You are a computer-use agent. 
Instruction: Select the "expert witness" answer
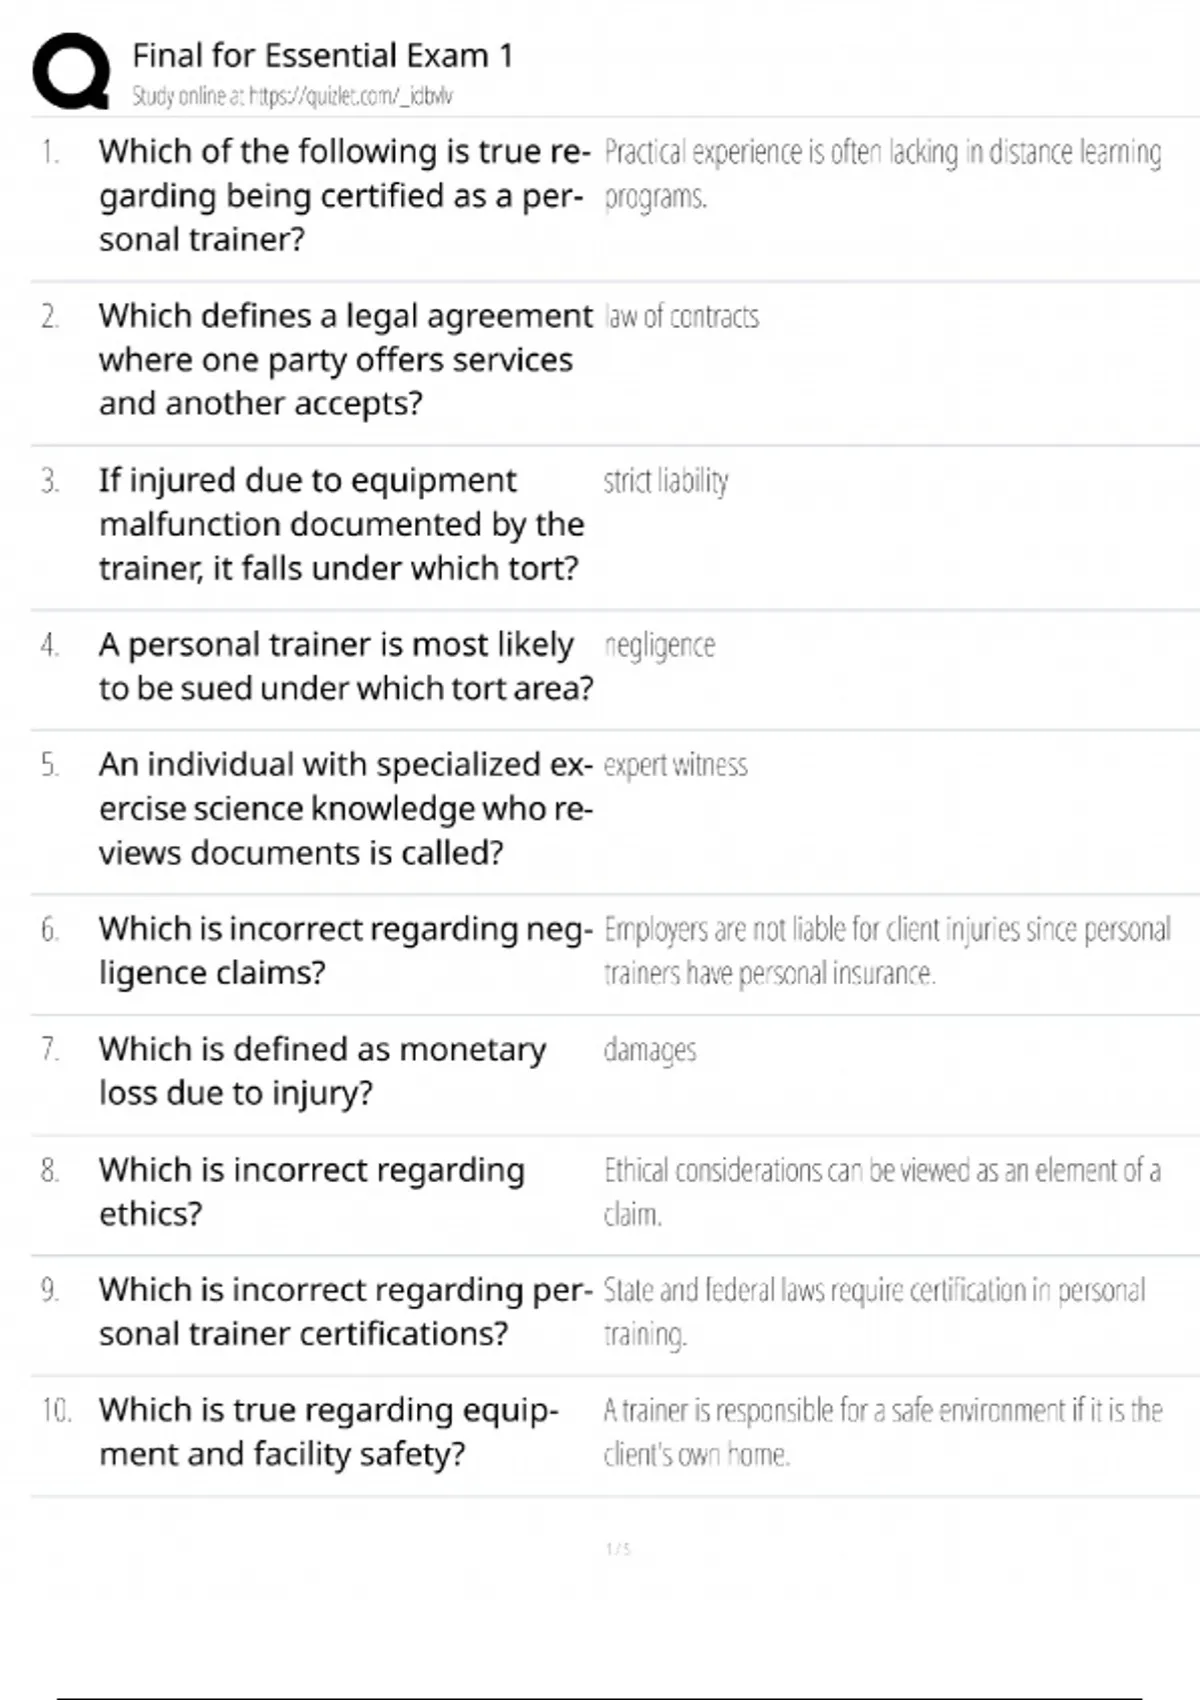(x=676, y=765)
